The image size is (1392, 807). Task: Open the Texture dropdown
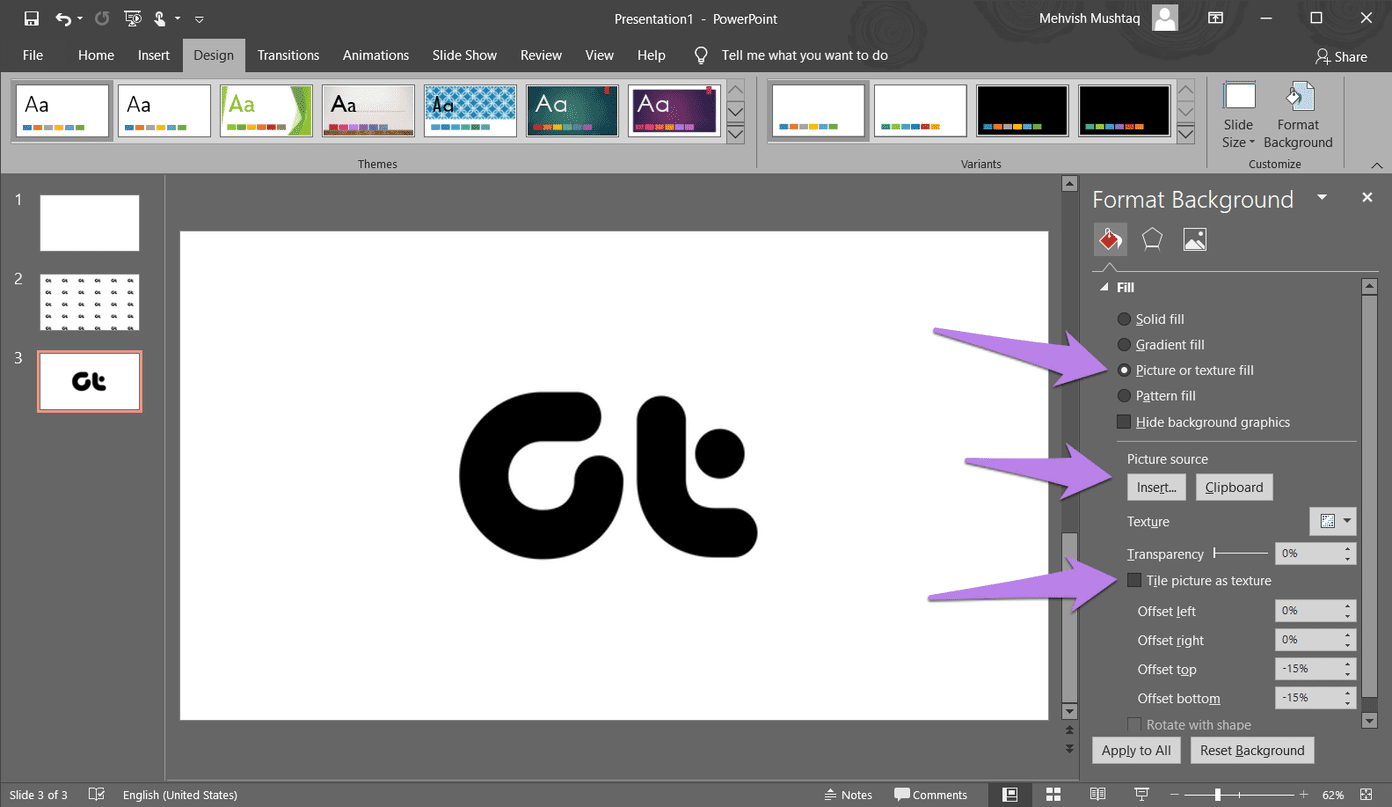(x=1333, y=521)
